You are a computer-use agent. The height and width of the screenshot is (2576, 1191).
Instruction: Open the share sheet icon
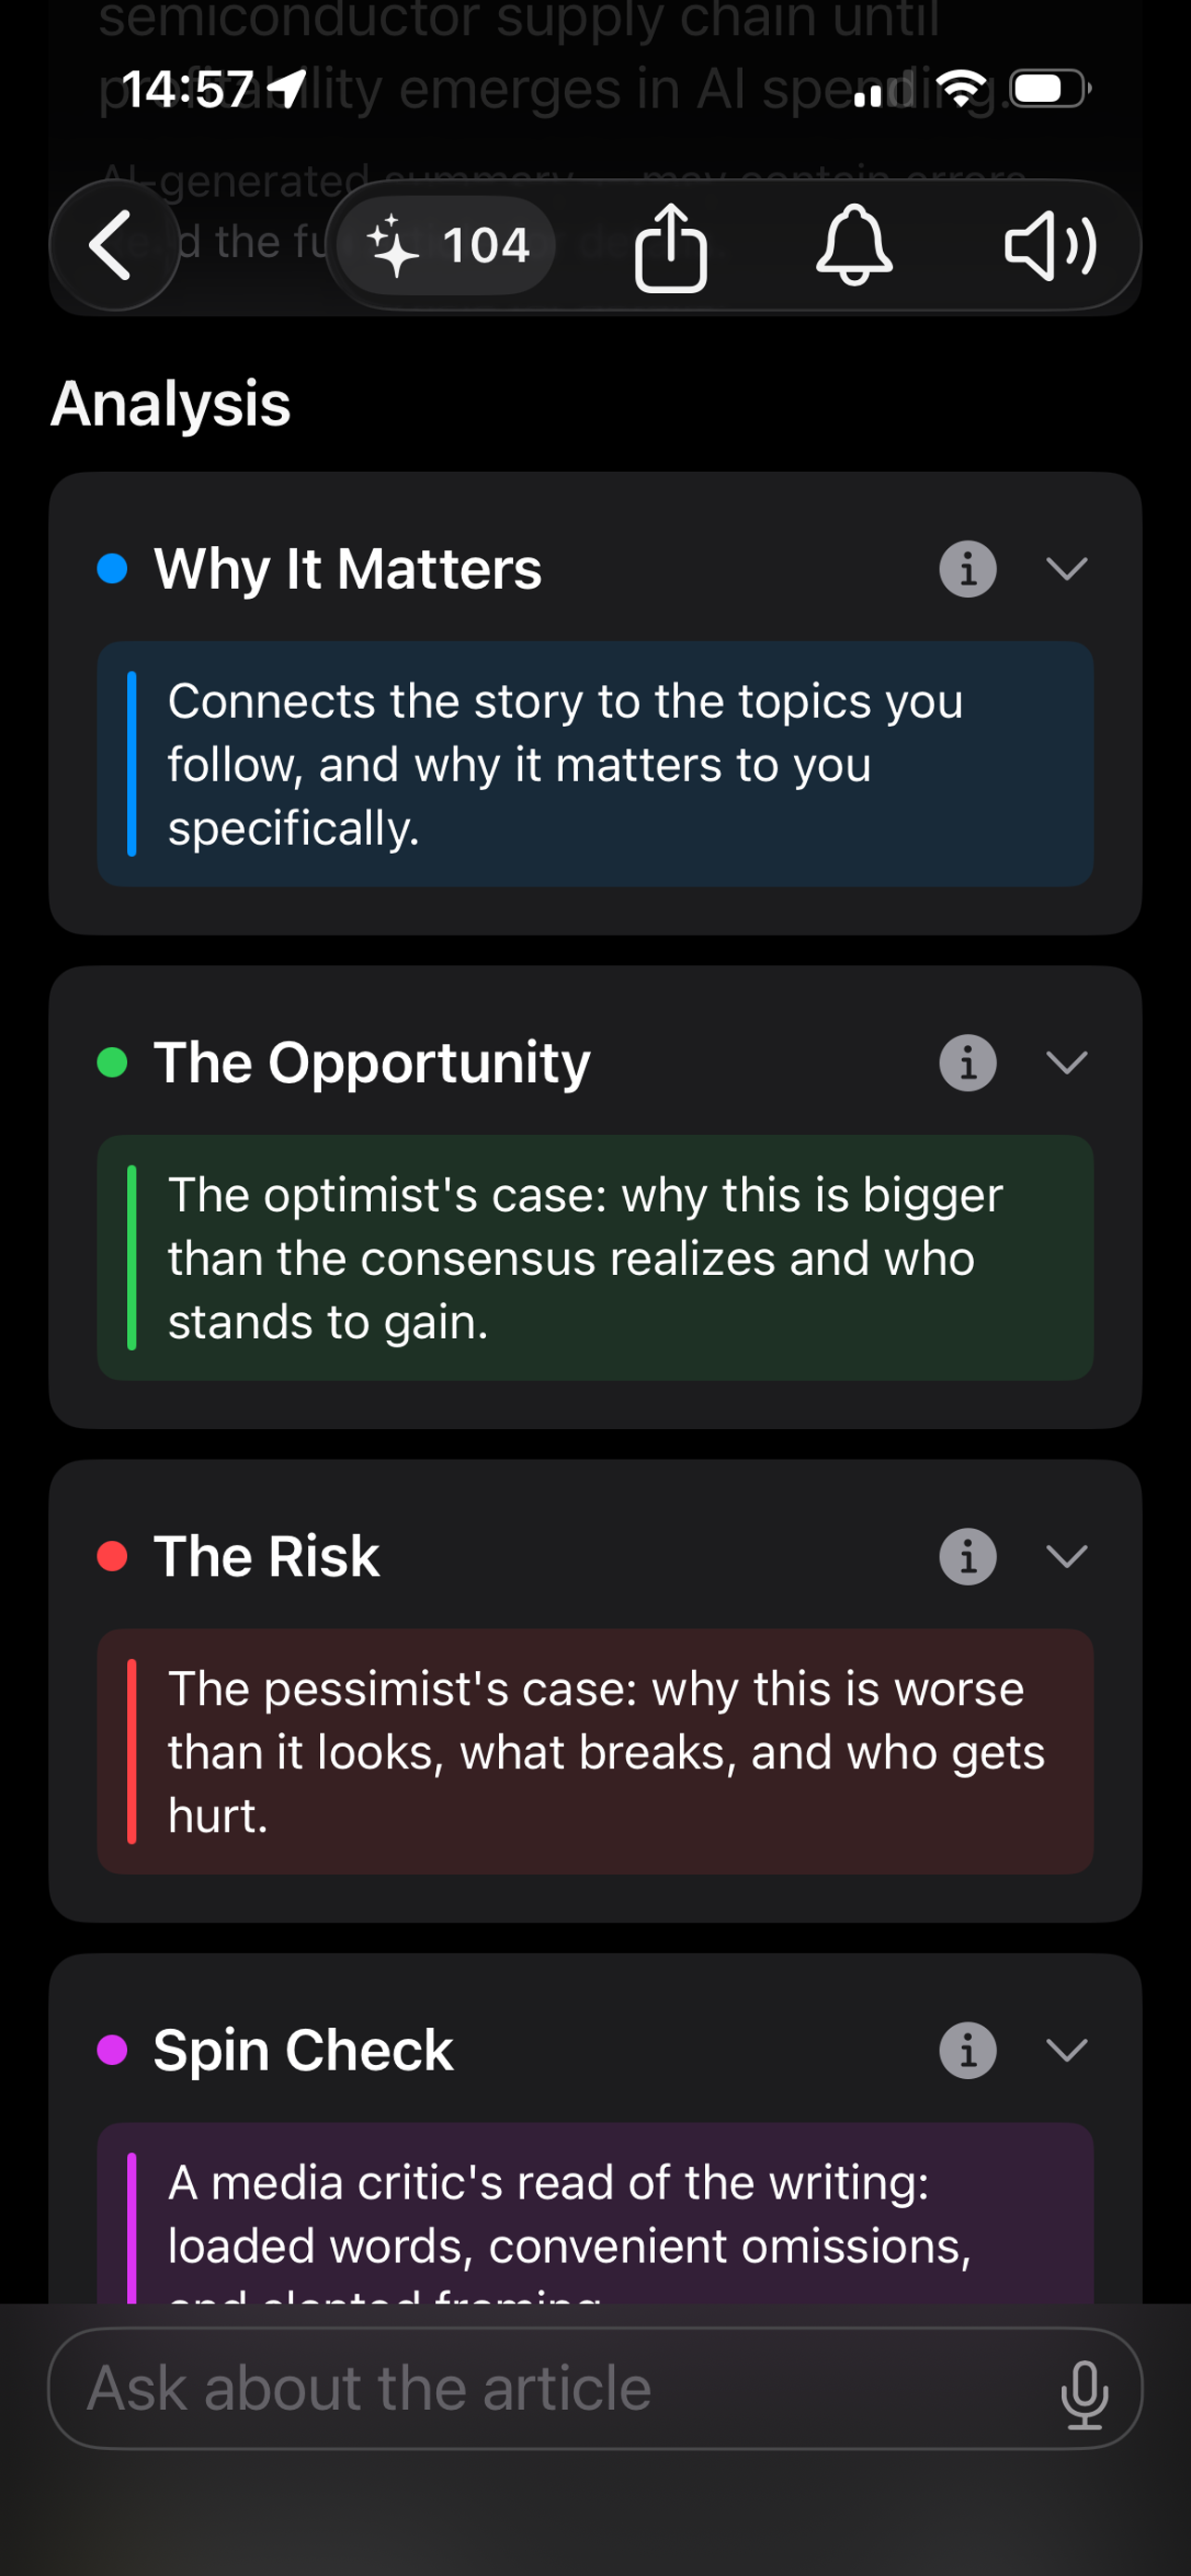tap(670, 247)
